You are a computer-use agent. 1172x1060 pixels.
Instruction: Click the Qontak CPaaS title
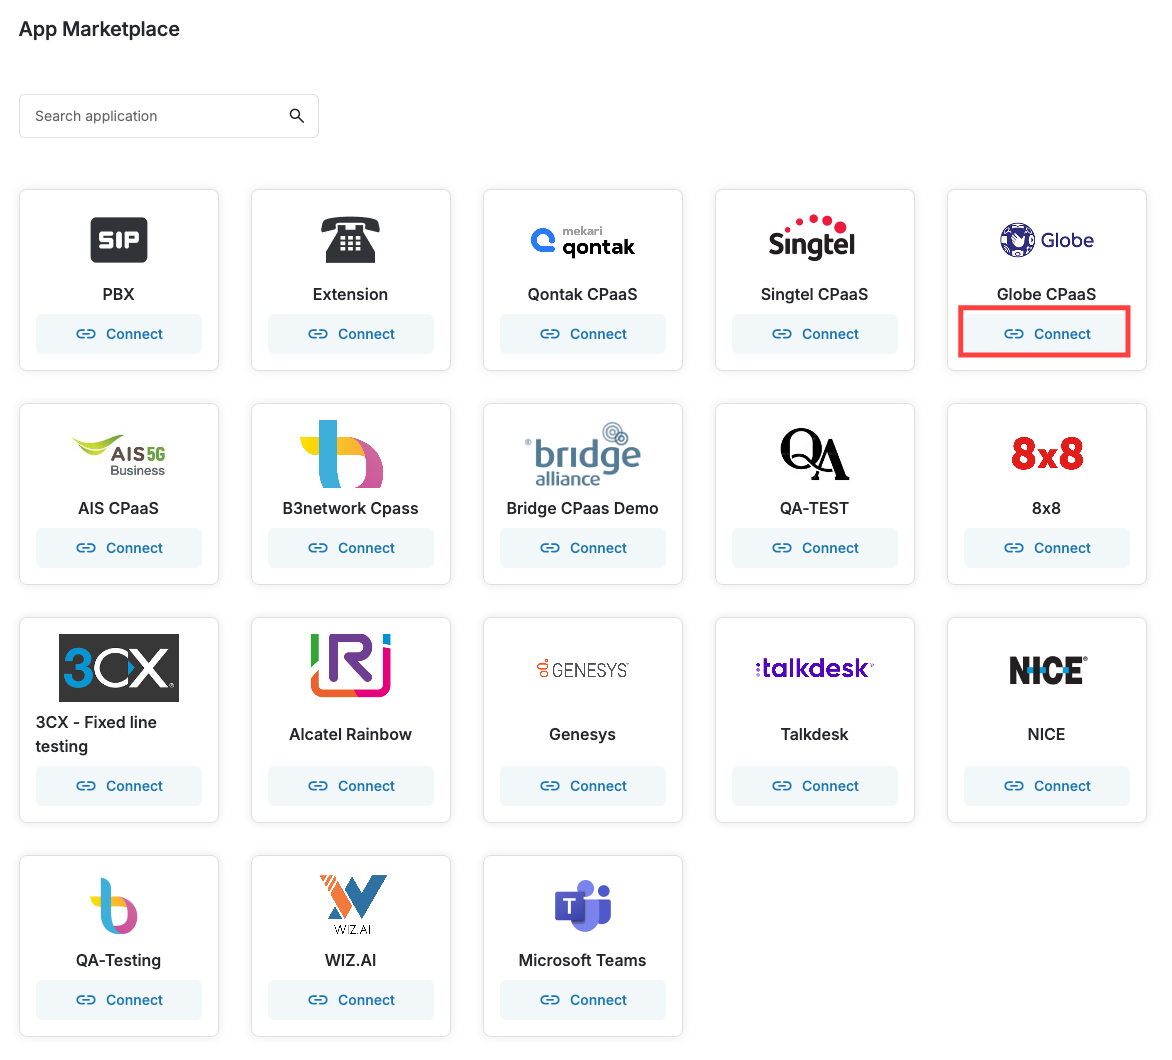point(582,294)
